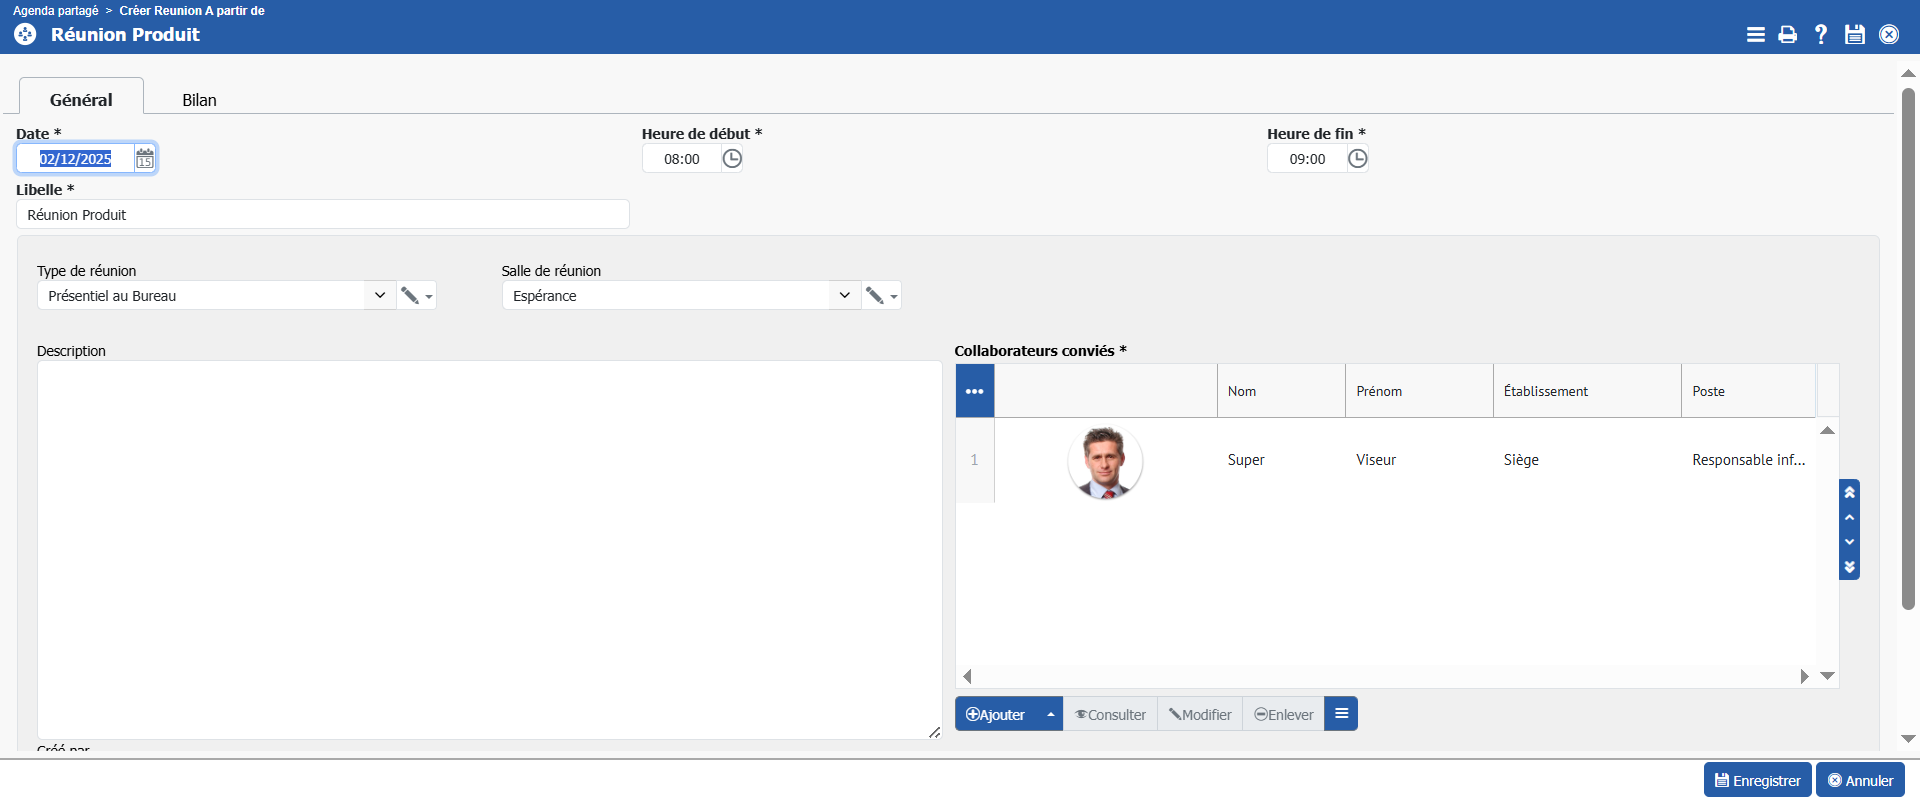The image size is (1920, 797).
Task: Open the help question mark icon
Action: [x=1821, y=35]
